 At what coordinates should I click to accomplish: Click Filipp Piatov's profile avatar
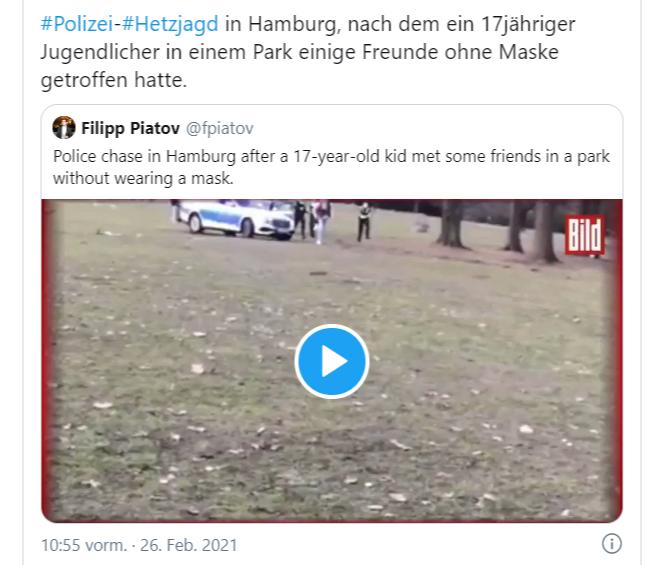(x=64, y=127)
